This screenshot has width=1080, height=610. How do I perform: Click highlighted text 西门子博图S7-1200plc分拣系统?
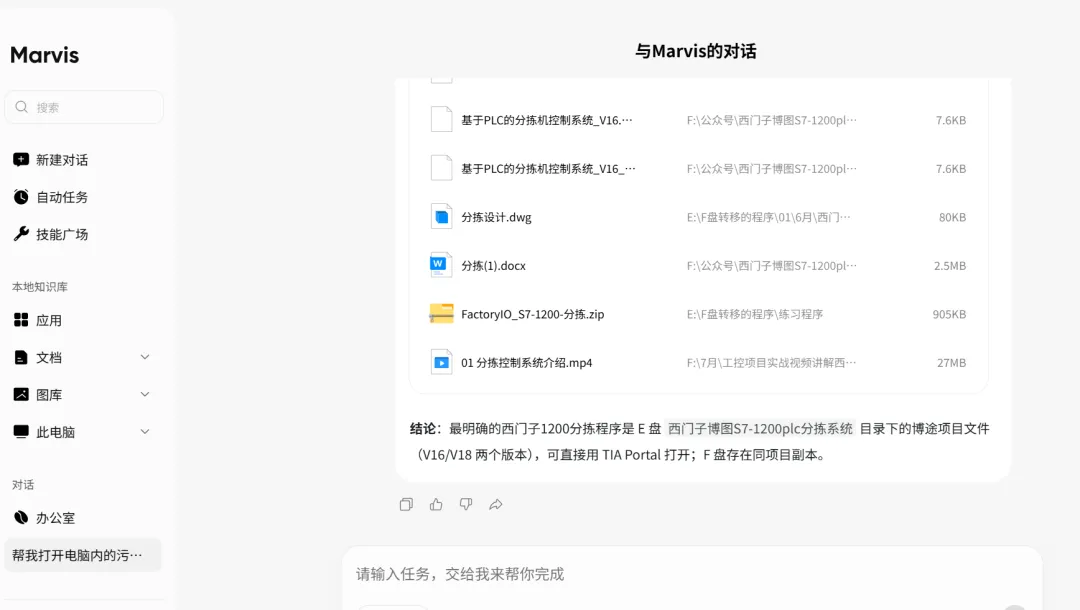tap(760, 428)
